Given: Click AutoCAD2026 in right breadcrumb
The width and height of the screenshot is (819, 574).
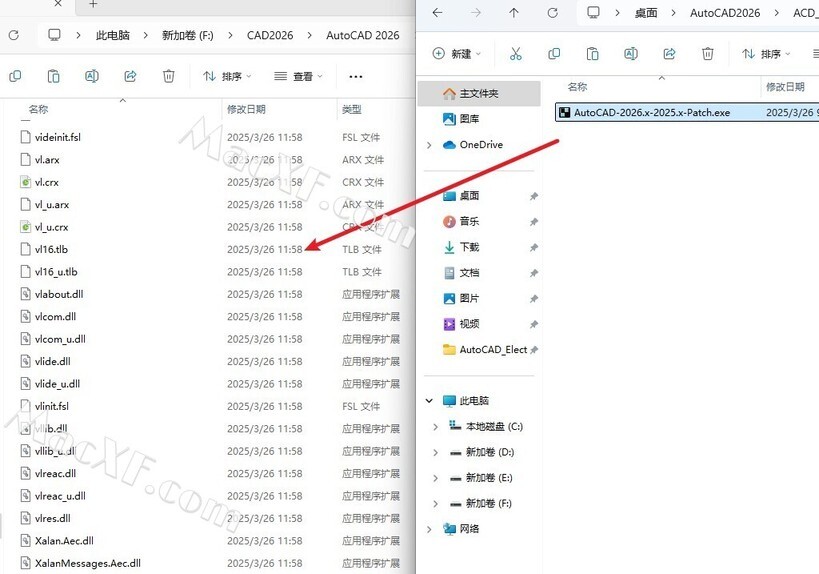Looking at the screenshot, I should pos(725,13).
